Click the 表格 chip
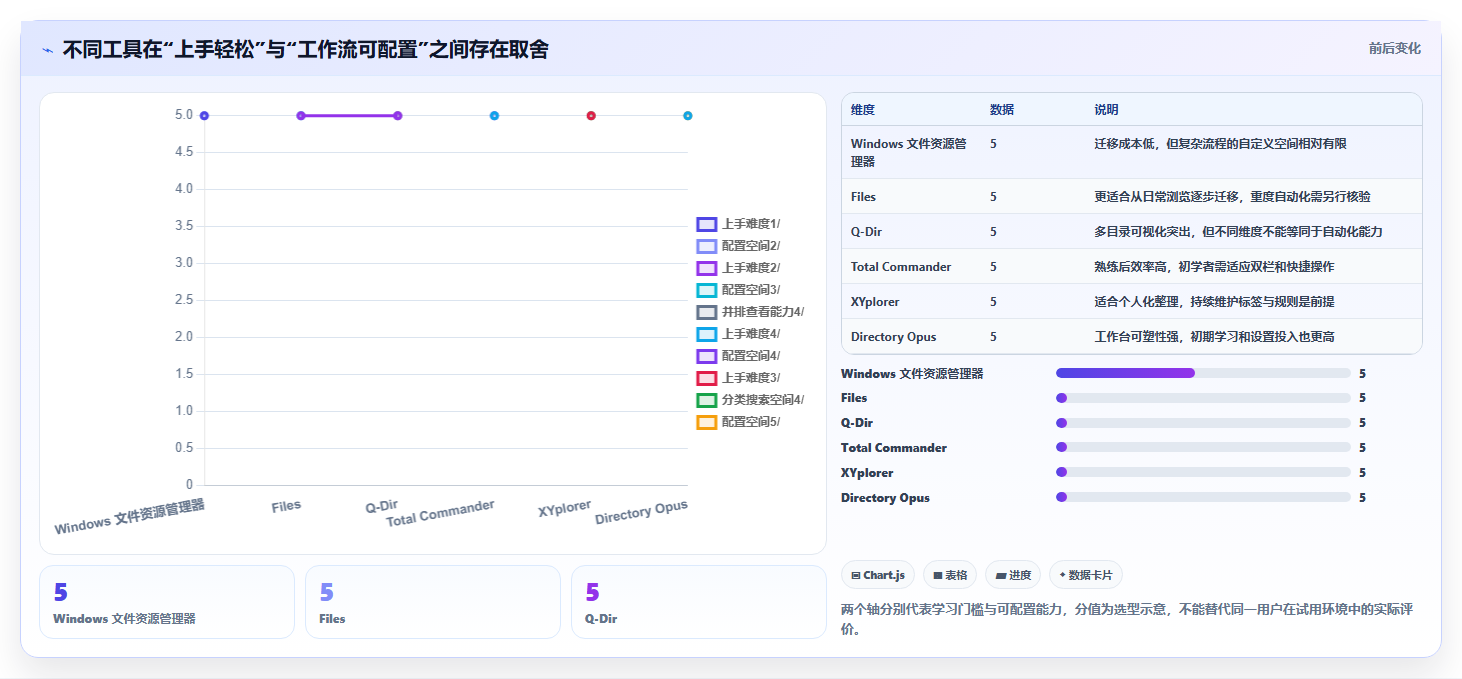 (x=950, y=575)
